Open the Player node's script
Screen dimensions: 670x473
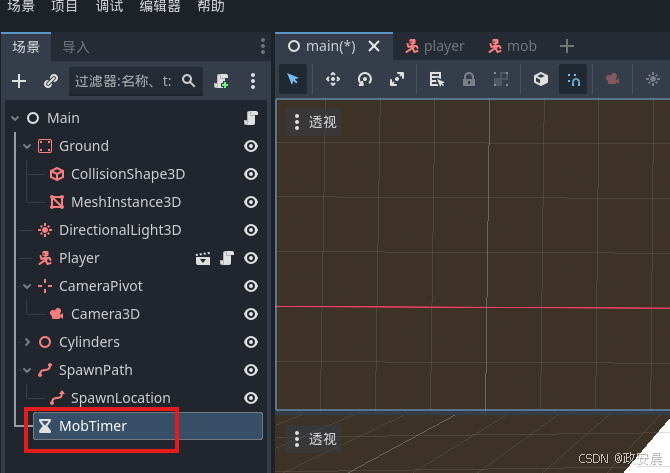coord(227,258)
